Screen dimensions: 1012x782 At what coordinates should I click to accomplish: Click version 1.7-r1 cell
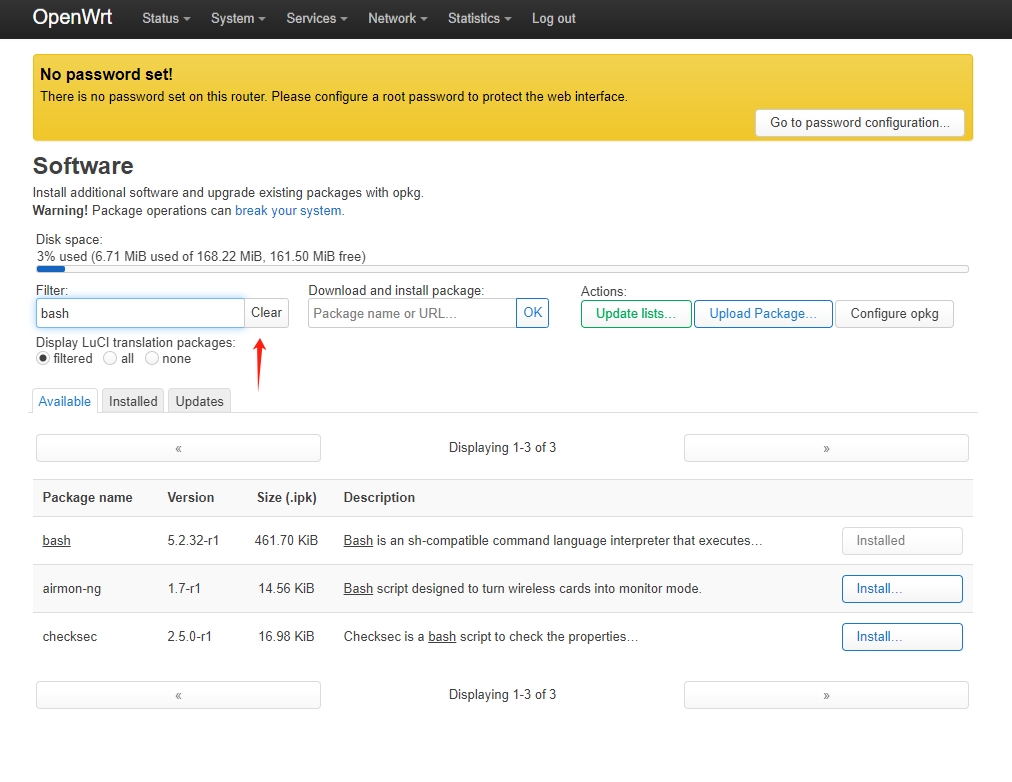coord(184,588)
